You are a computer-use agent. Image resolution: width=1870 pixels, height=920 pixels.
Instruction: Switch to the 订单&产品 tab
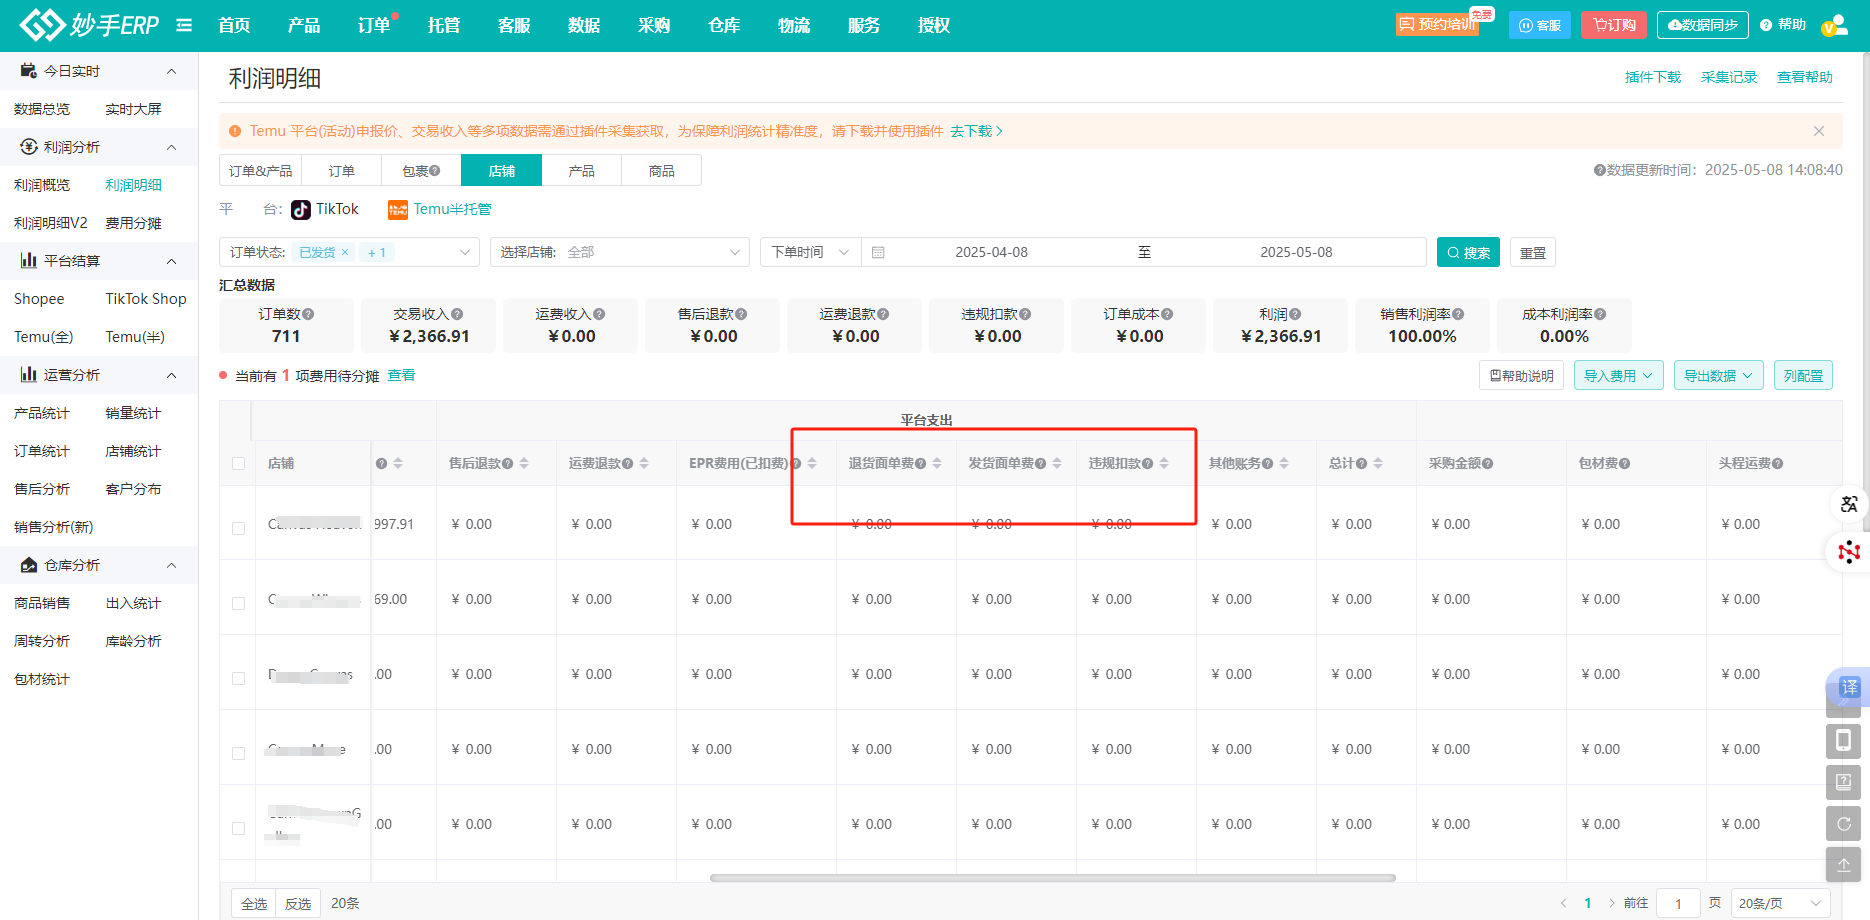tap(260, 171)
